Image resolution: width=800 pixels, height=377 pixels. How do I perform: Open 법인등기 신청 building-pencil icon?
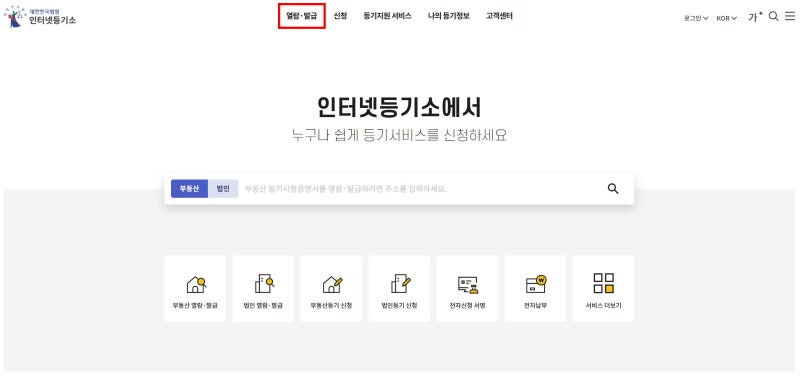(400, 284)
